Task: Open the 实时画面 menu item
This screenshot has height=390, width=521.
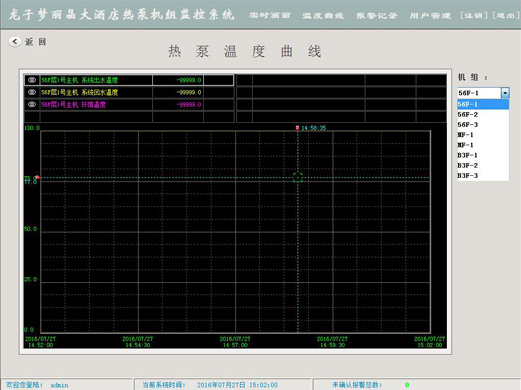Action: pyautogui.click(x=270, y=16)
